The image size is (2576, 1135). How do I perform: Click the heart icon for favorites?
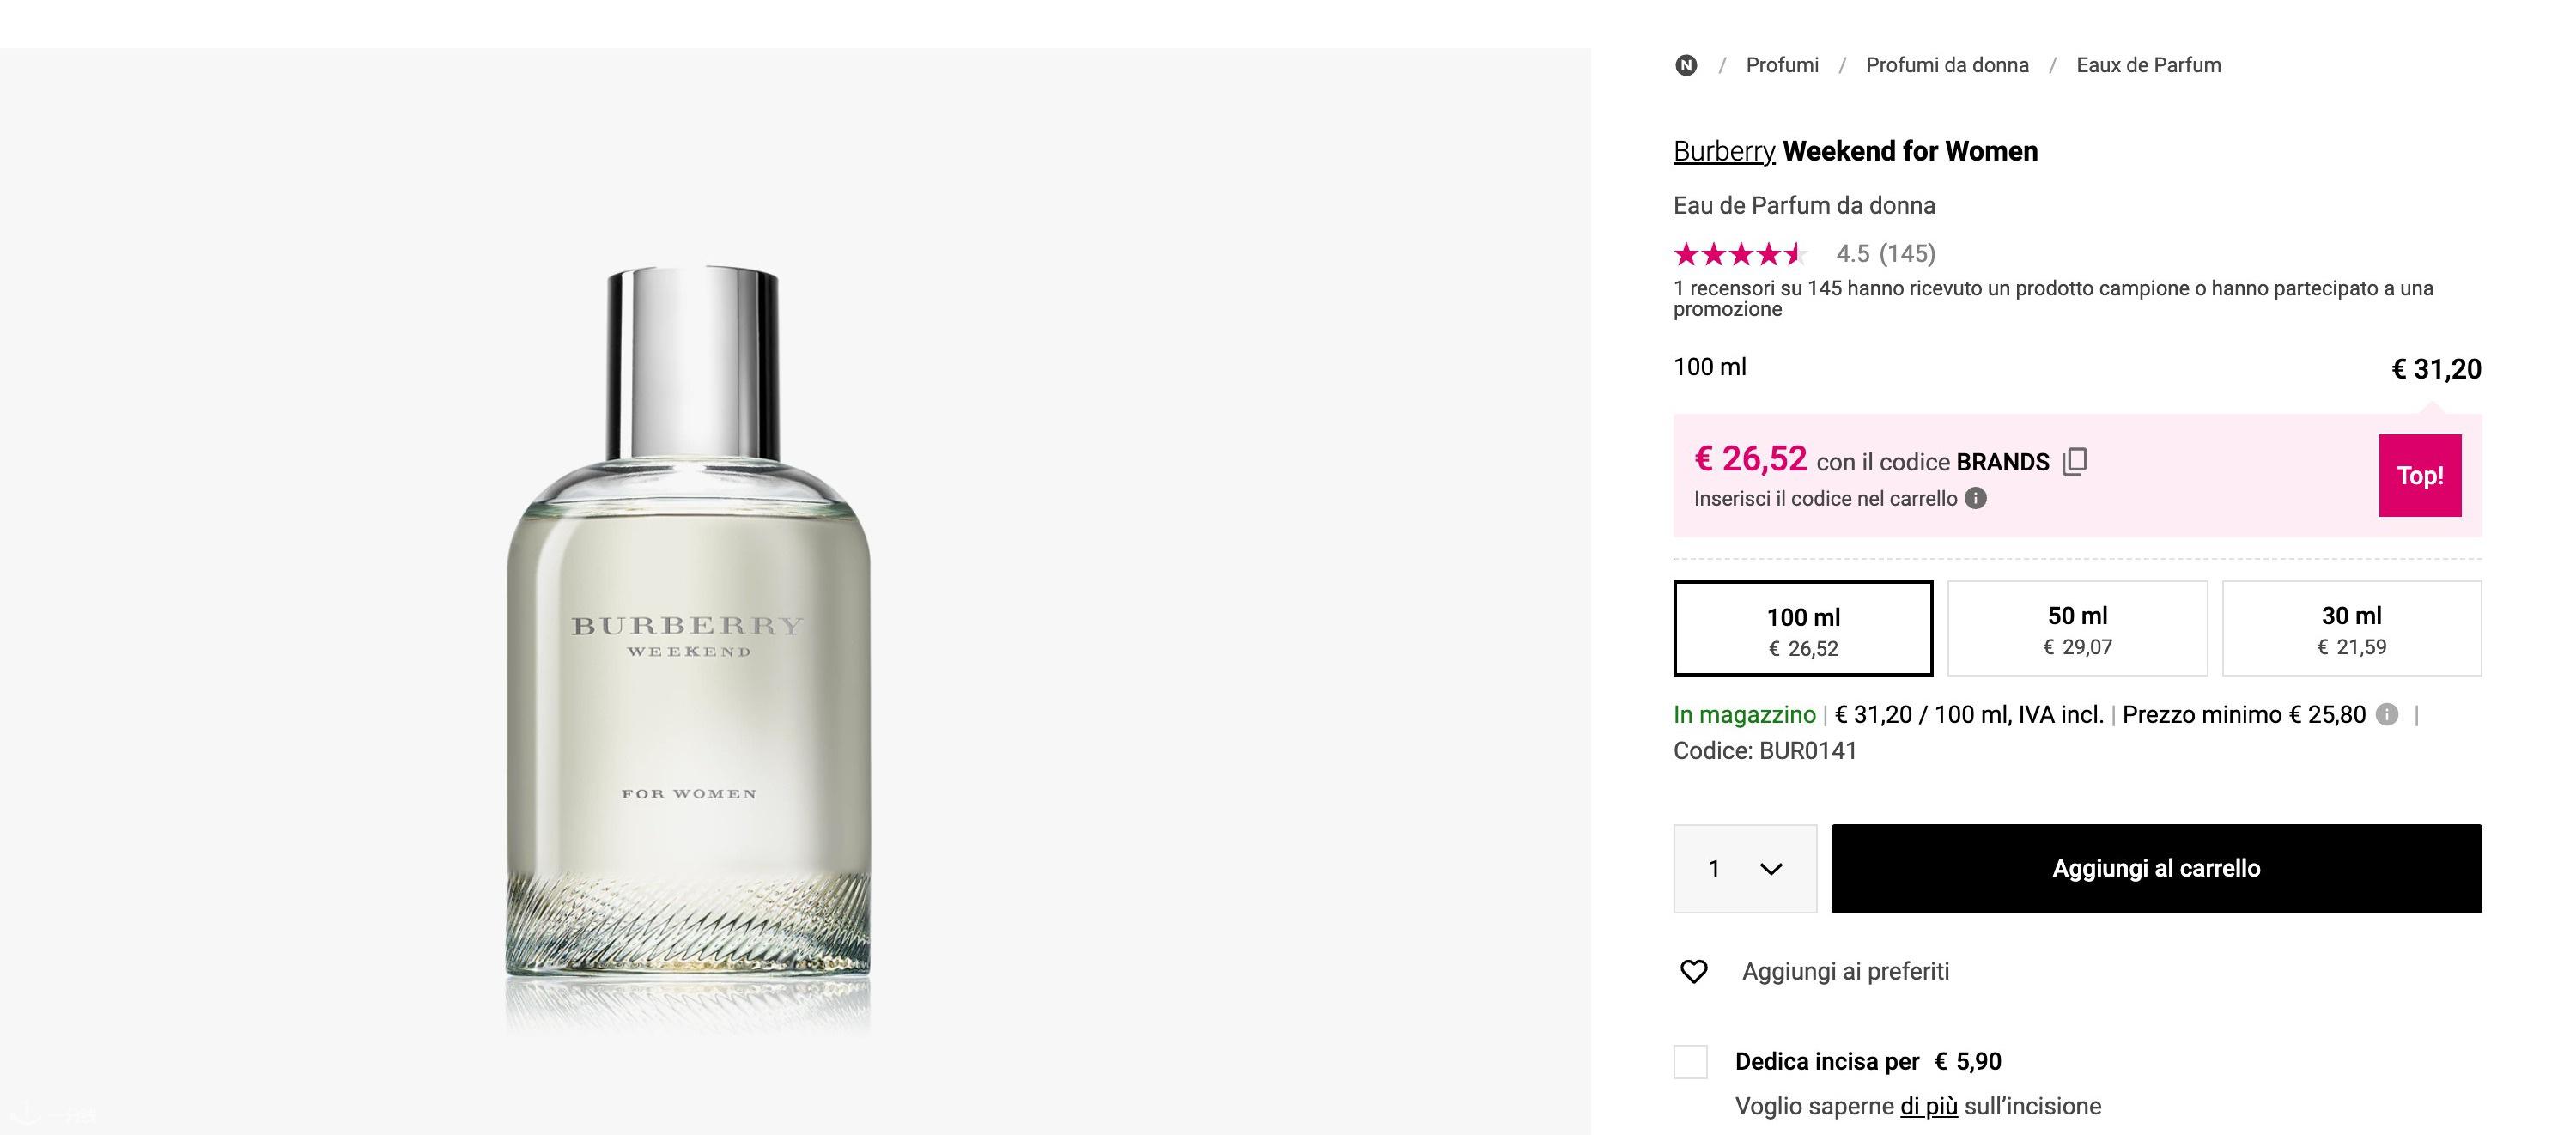(x=1694, y=971)
